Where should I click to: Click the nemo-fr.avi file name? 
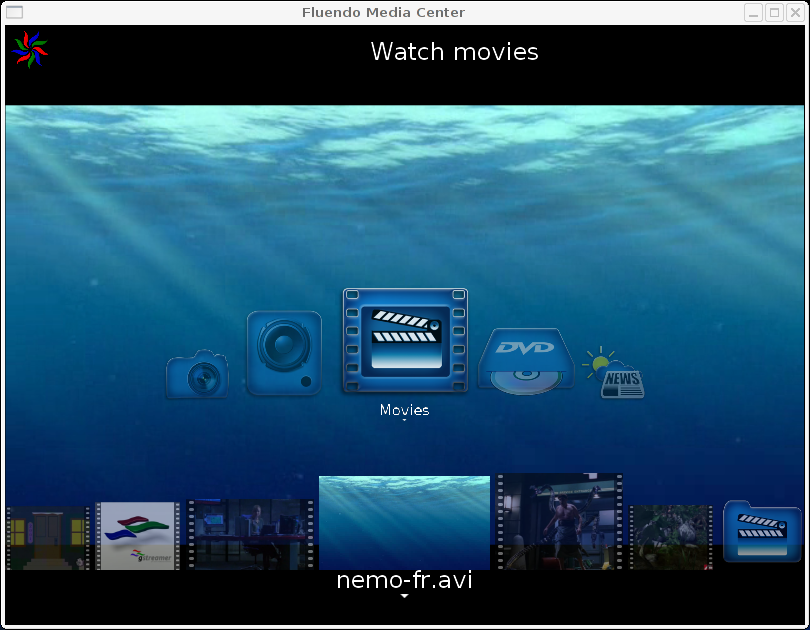pyautogui.click(x=404, y=580)
